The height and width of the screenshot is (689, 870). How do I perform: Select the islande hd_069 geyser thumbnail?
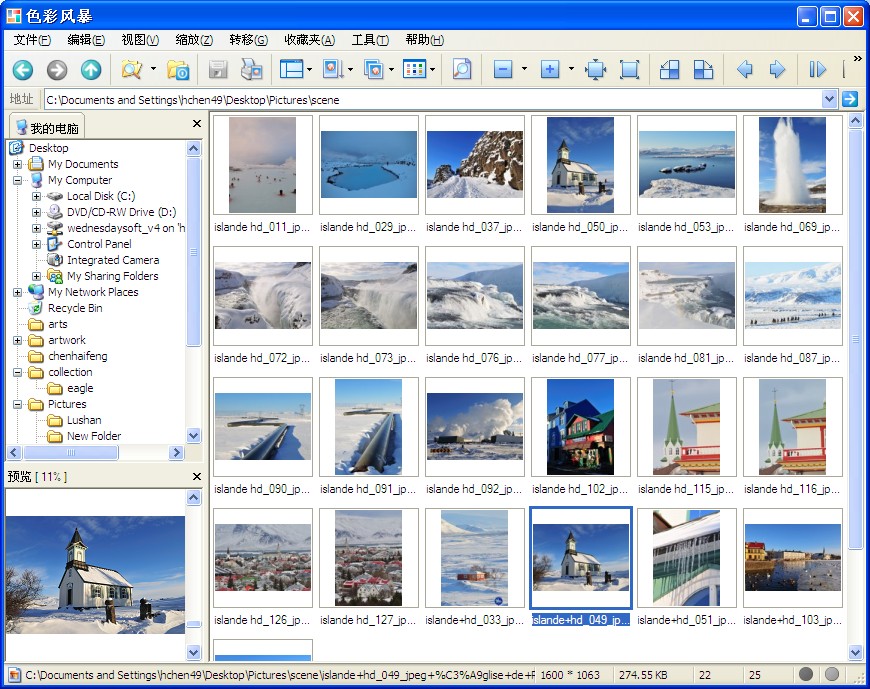click(792, 164)
